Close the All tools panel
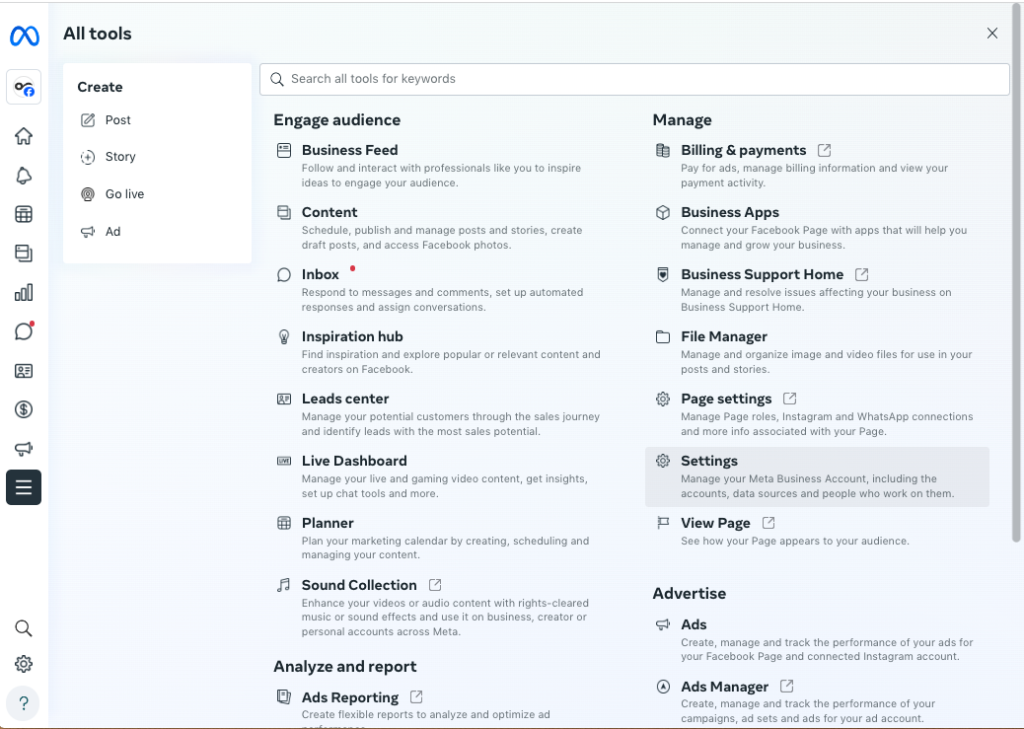The image size is (1024, 729). 992,33
